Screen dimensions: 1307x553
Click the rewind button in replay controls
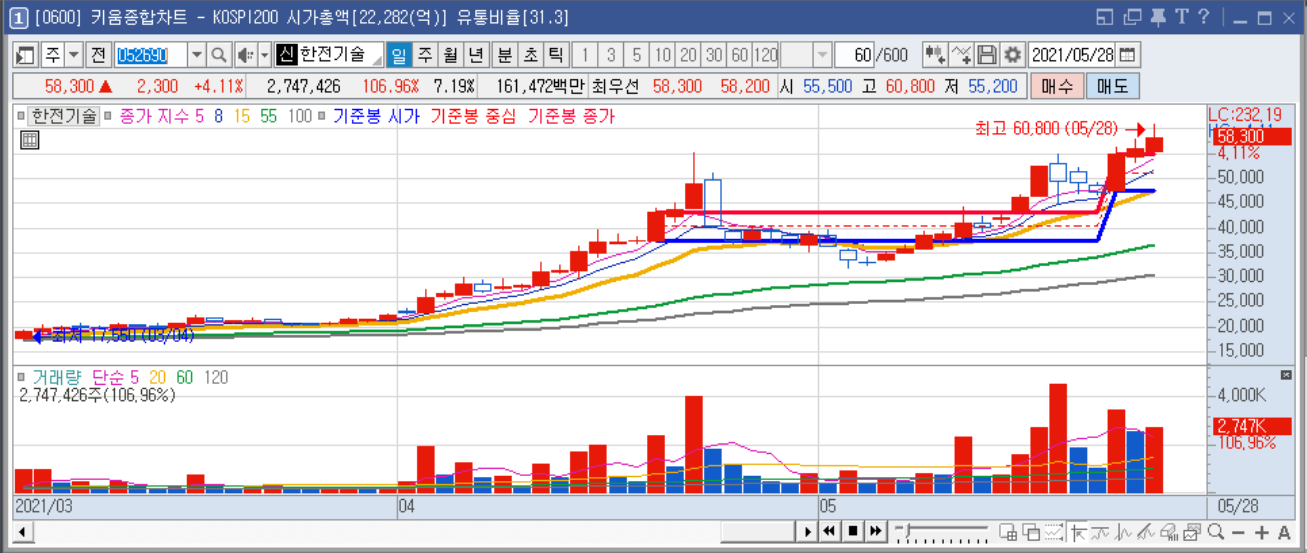pos(830,531)
